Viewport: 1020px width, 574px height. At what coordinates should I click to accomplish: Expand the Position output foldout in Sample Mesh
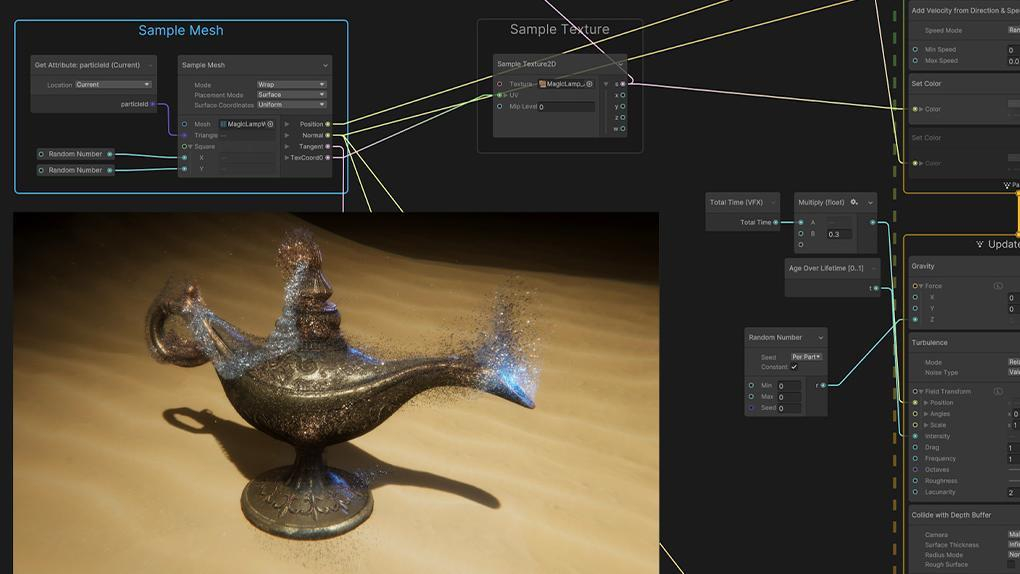[287, 124]
